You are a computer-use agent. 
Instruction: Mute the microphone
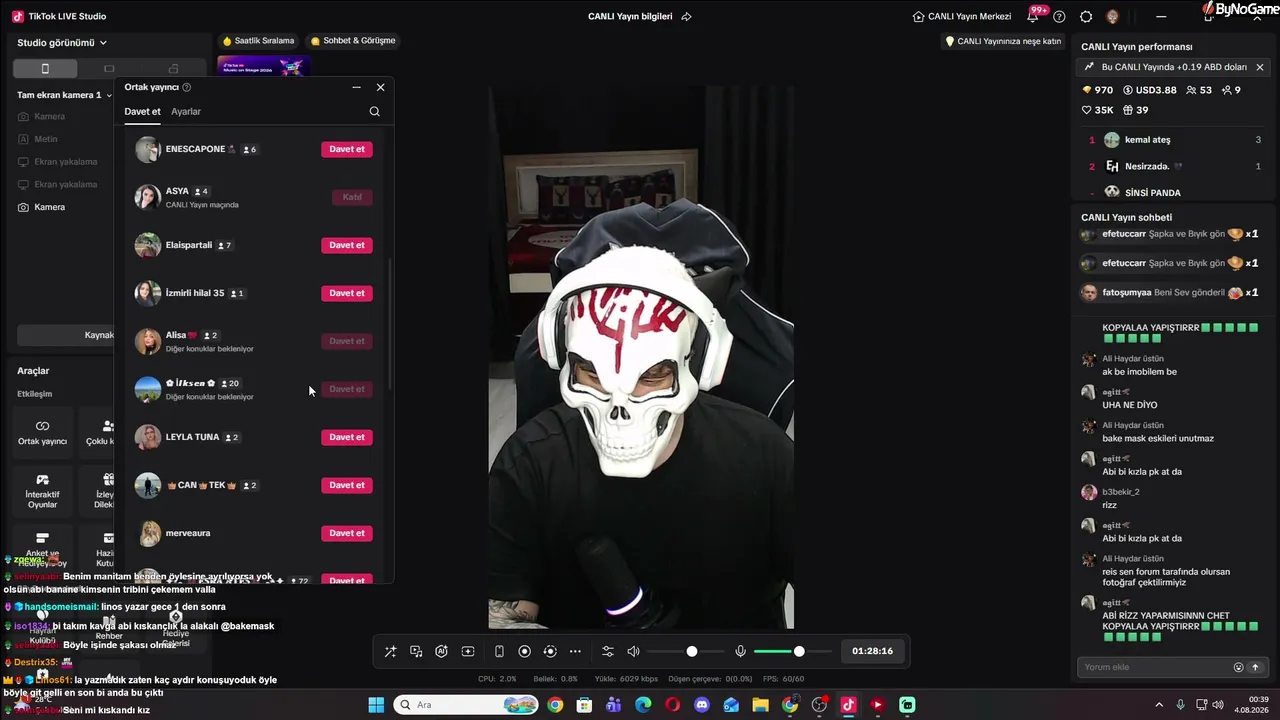tap(740, 651)
